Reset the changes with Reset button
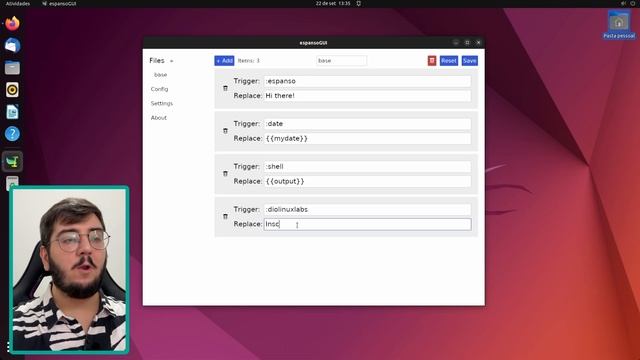Screen dimensions: 640x360 pyautogui.click(x=449, y=61)
